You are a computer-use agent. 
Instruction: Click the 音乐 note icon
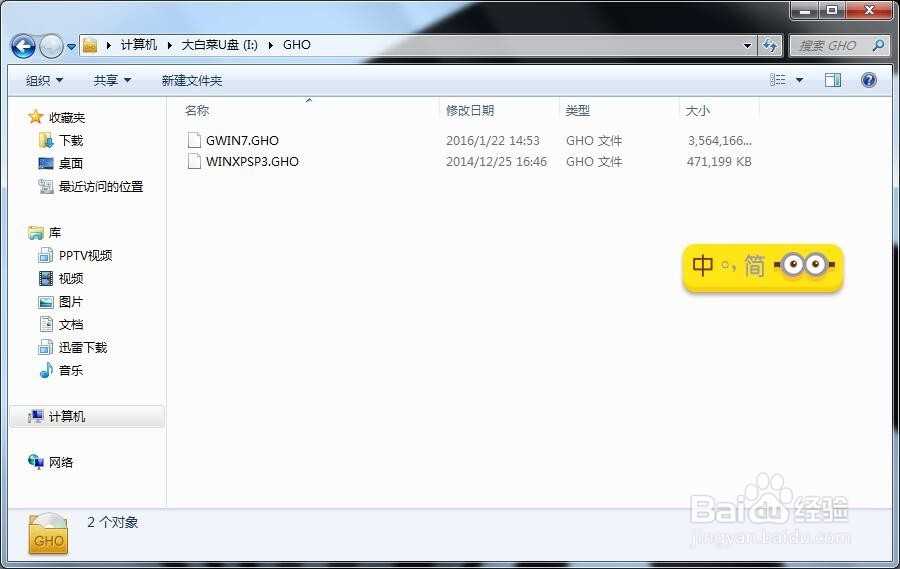pyautogui.click(x=46, y=370)
